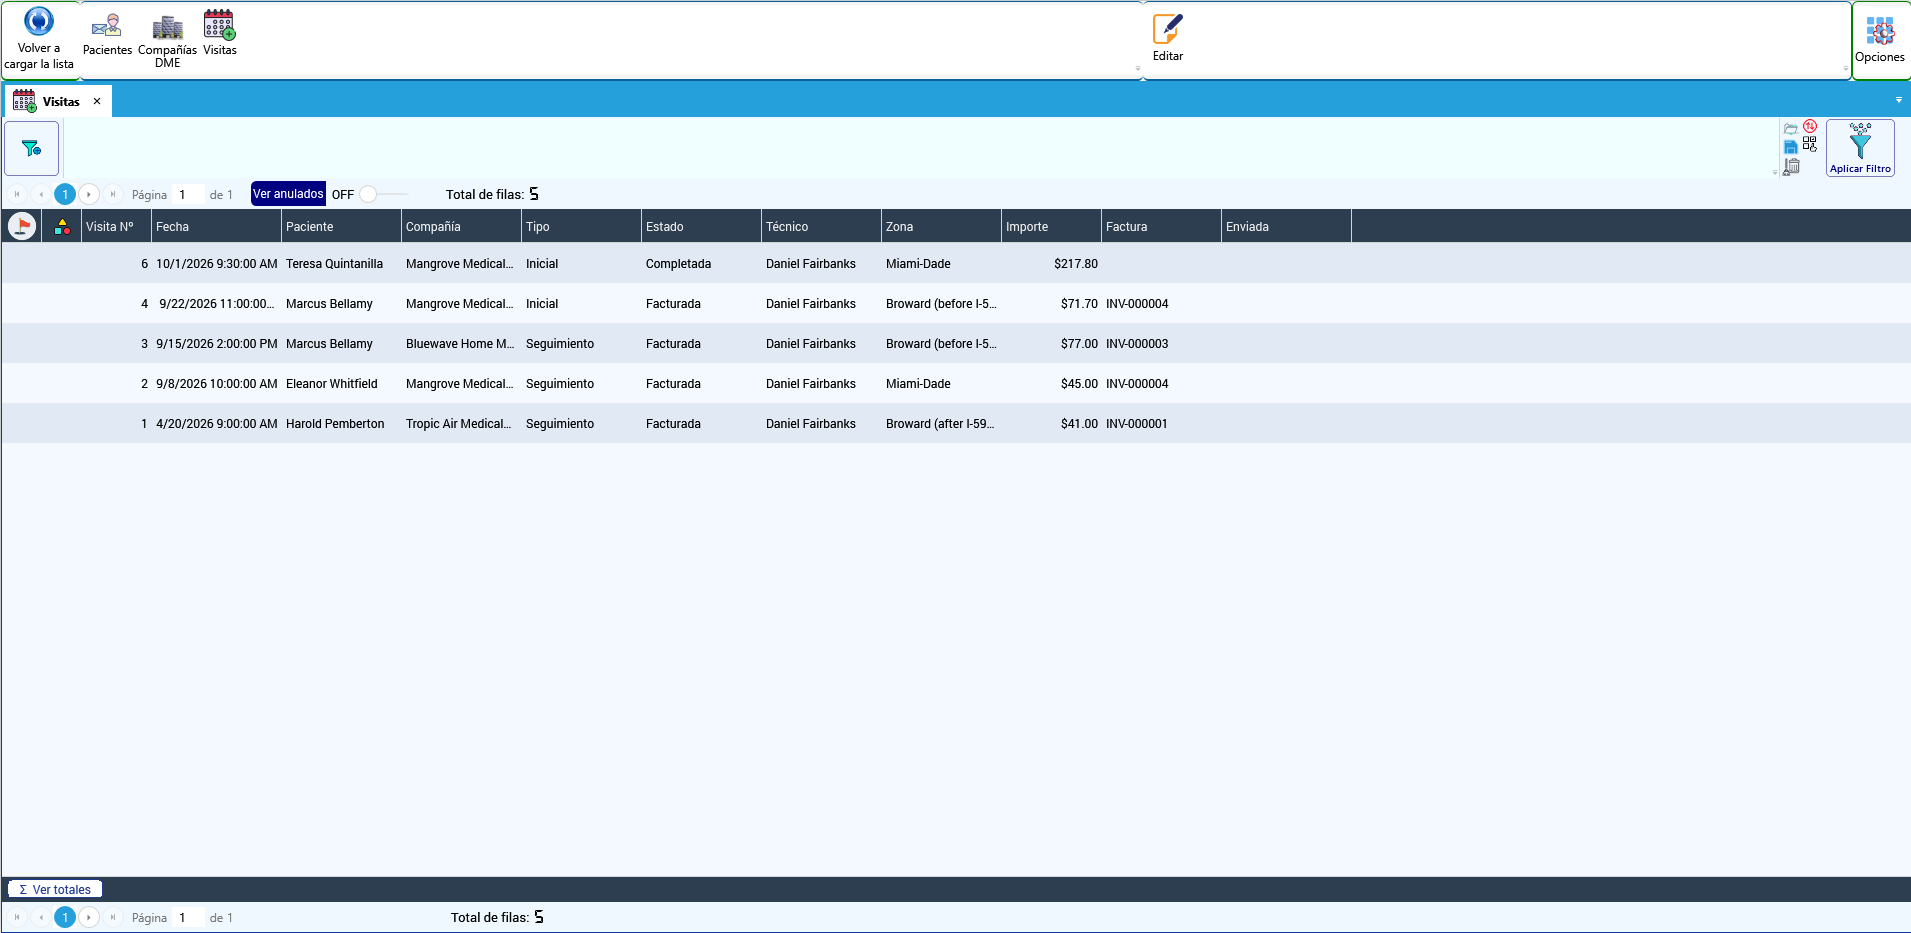Sort by the Fecha column header
Screen dimensions: 1911x933
216,226
